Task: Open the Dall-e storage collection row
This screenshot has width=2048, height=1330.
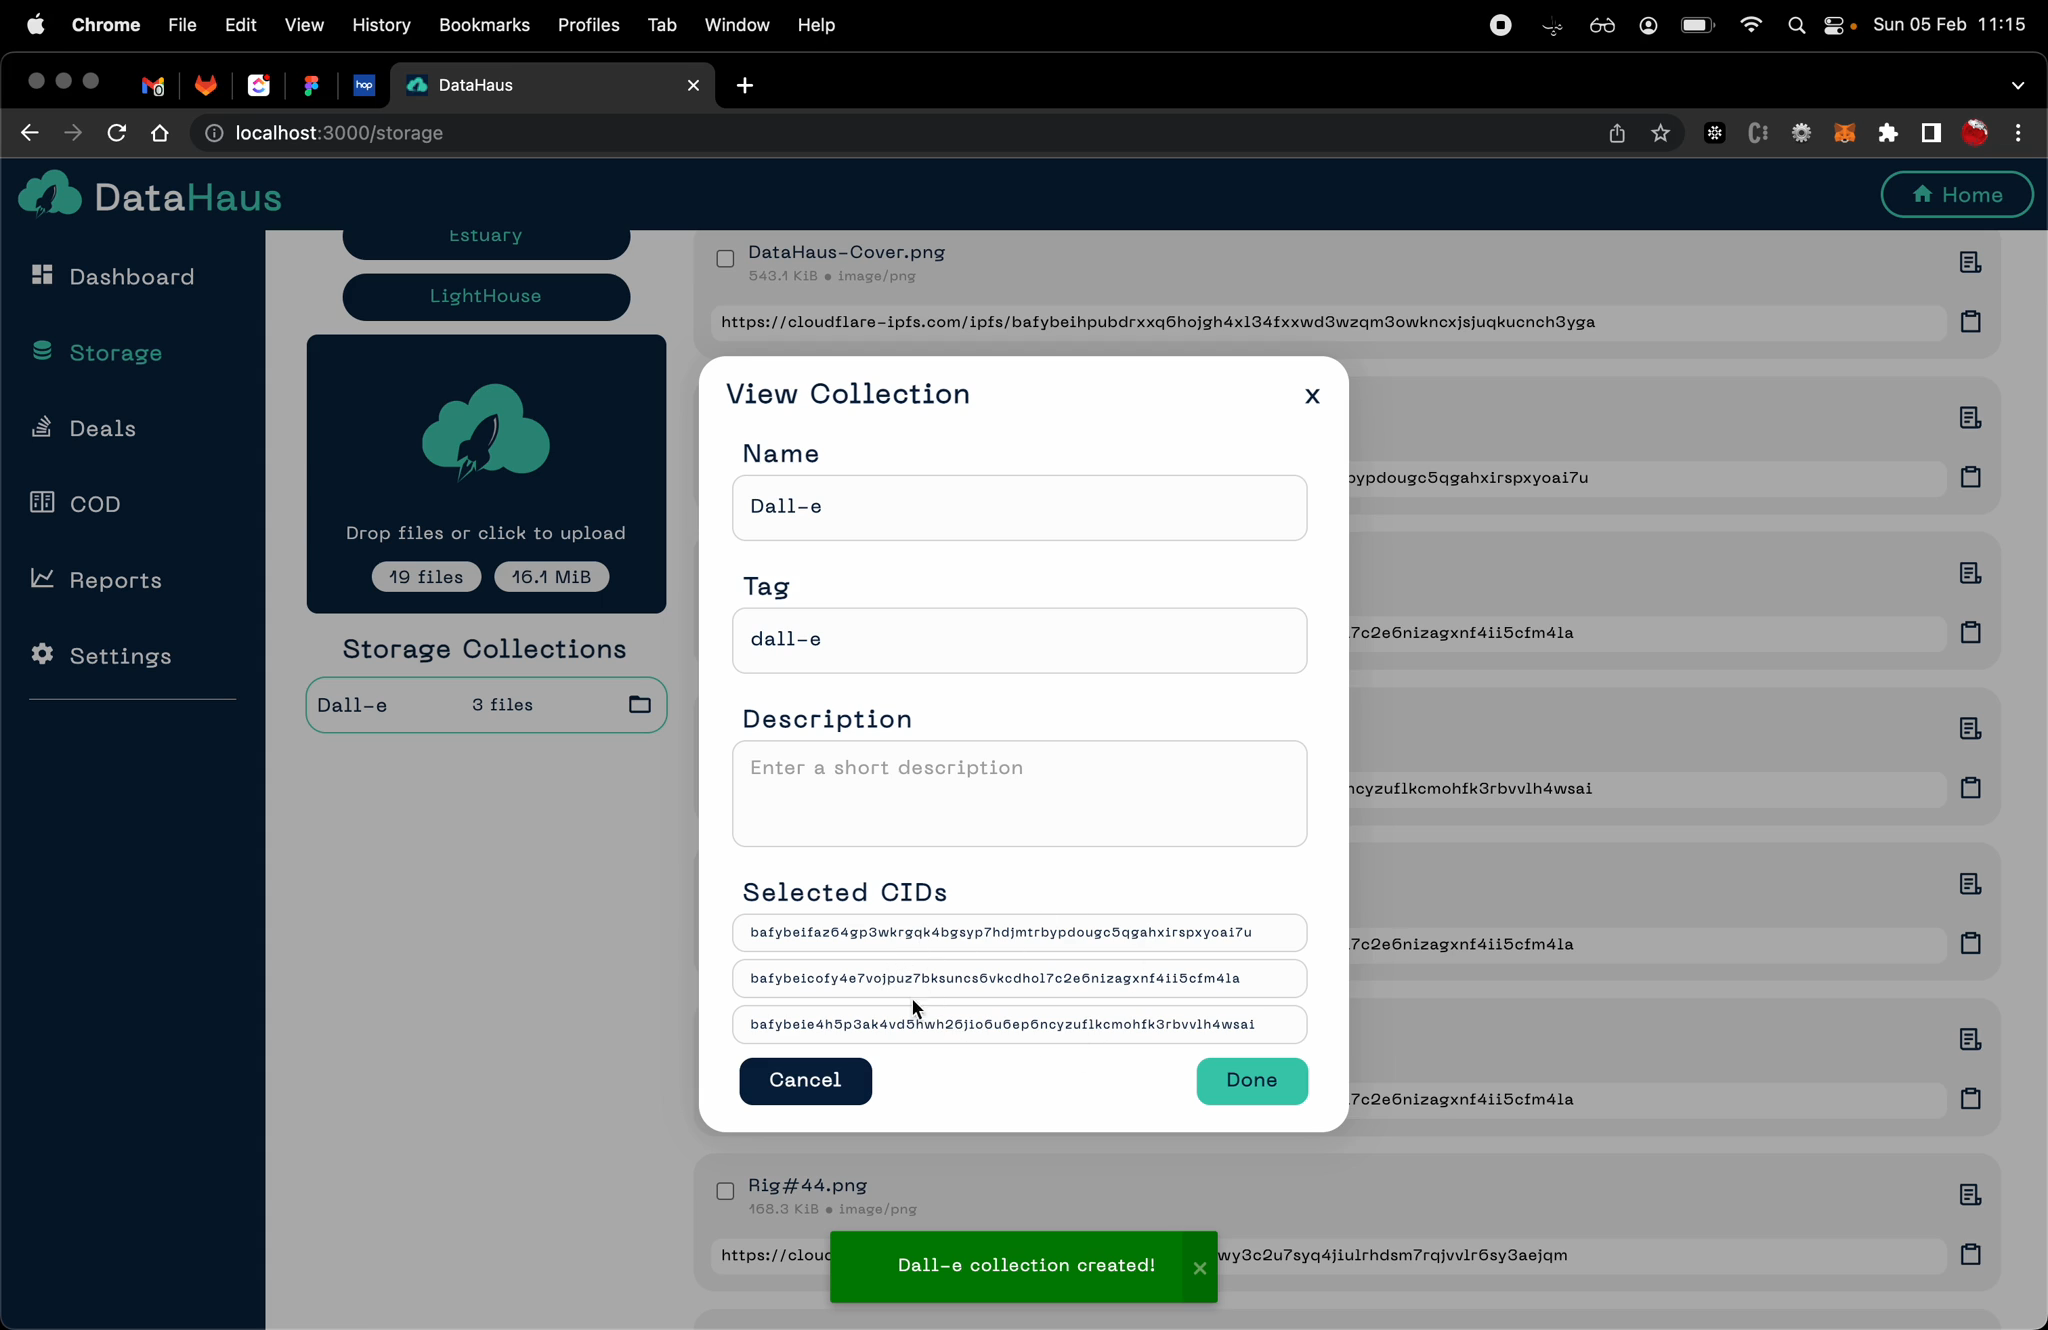Action: (486, 705)
